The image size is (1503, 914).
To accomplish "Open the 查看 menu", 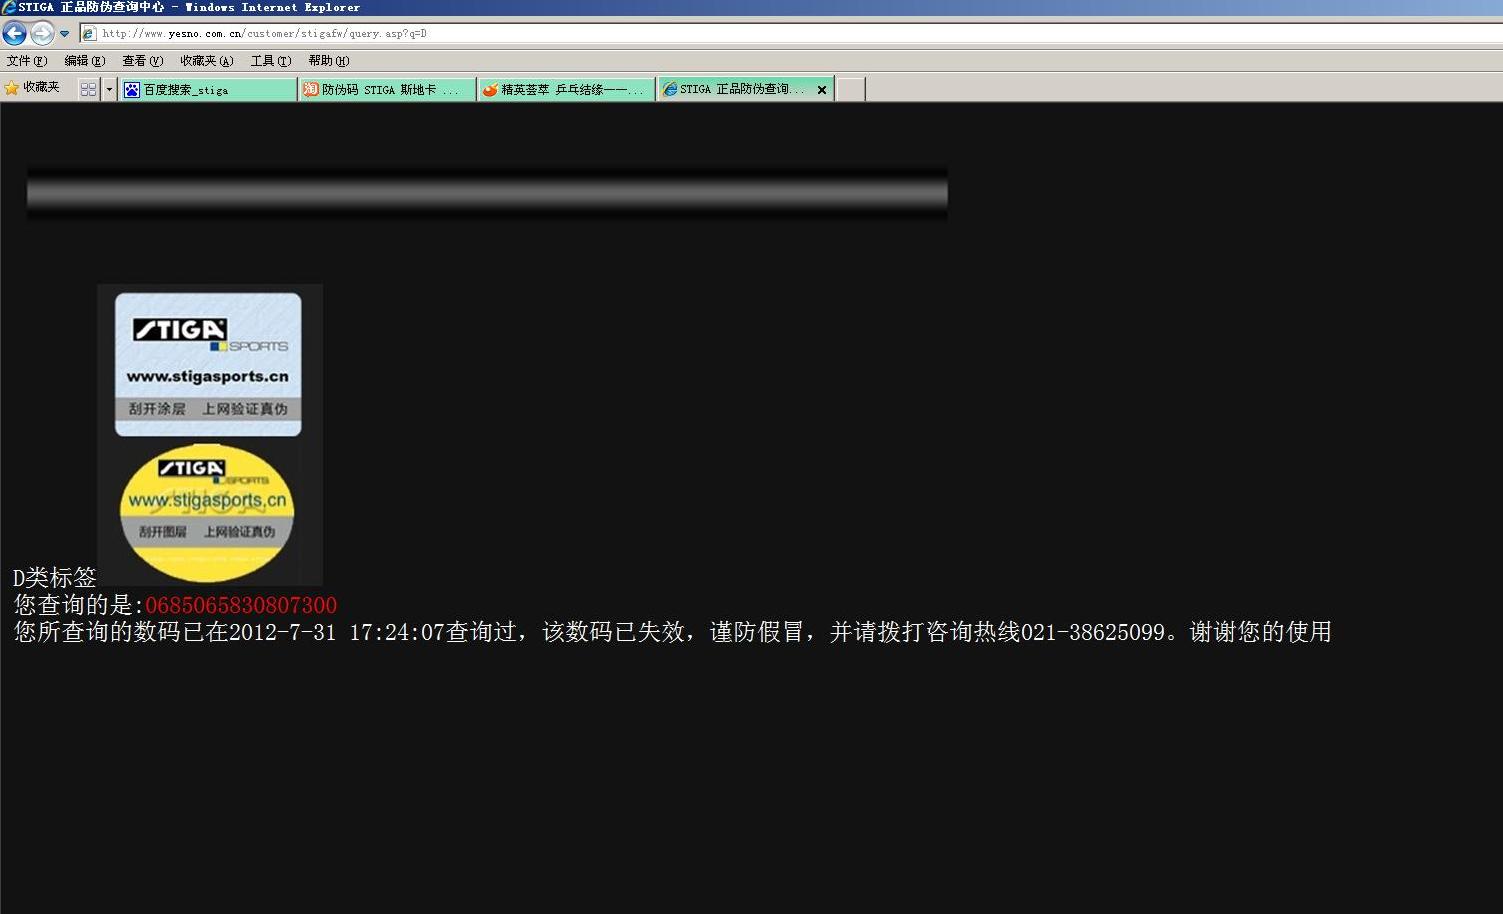I will click(142, 61).
